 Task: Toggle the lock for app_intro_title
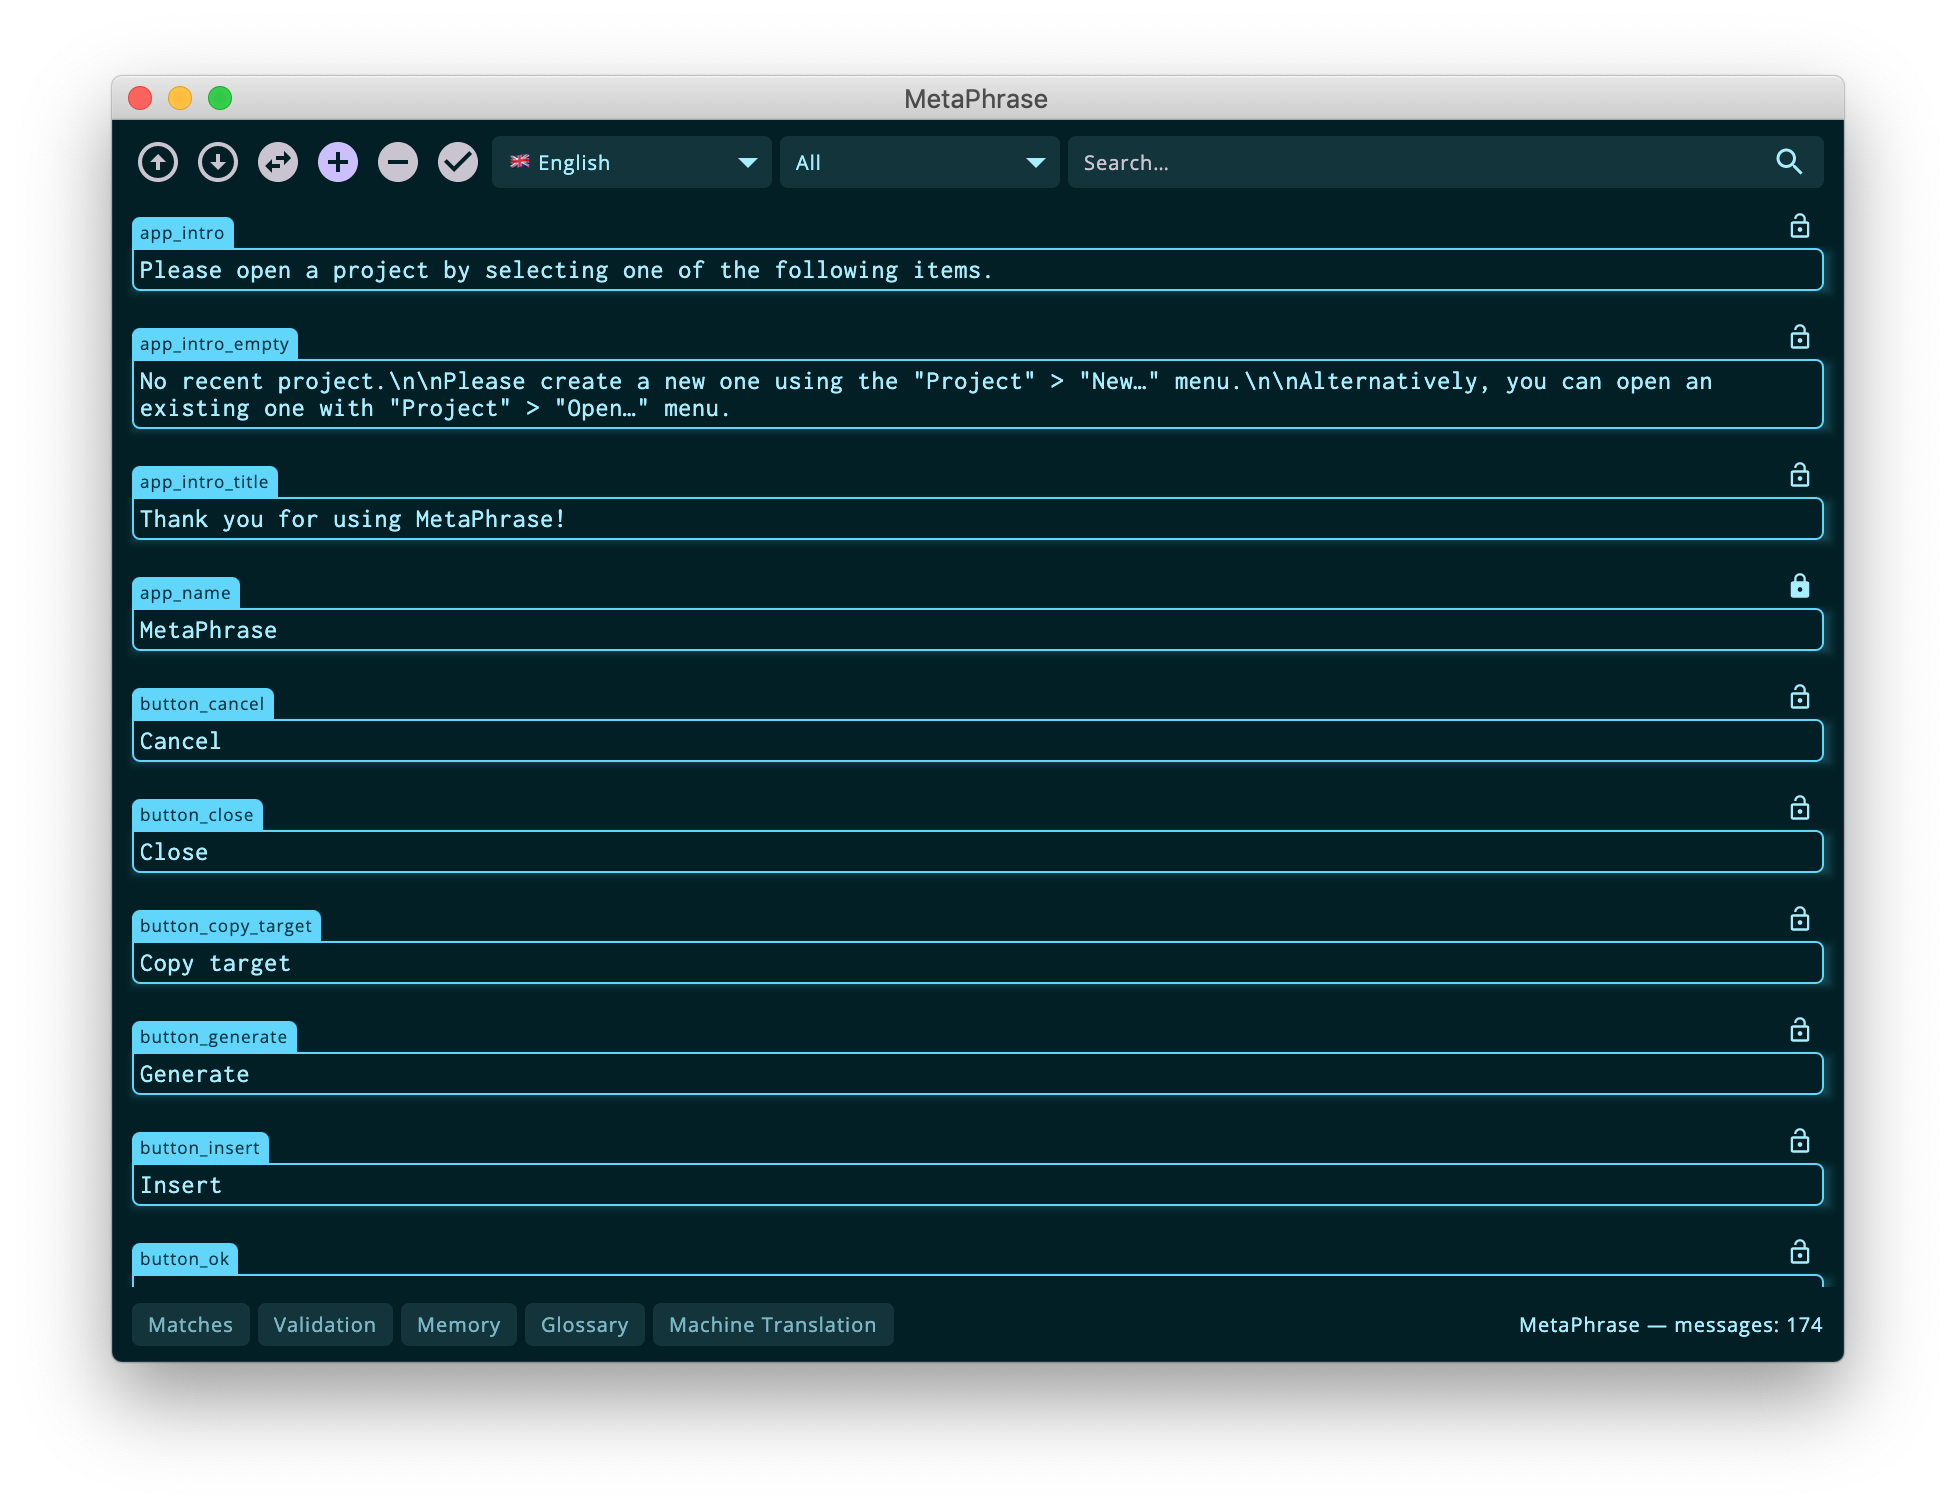(x=1800, y=475)
